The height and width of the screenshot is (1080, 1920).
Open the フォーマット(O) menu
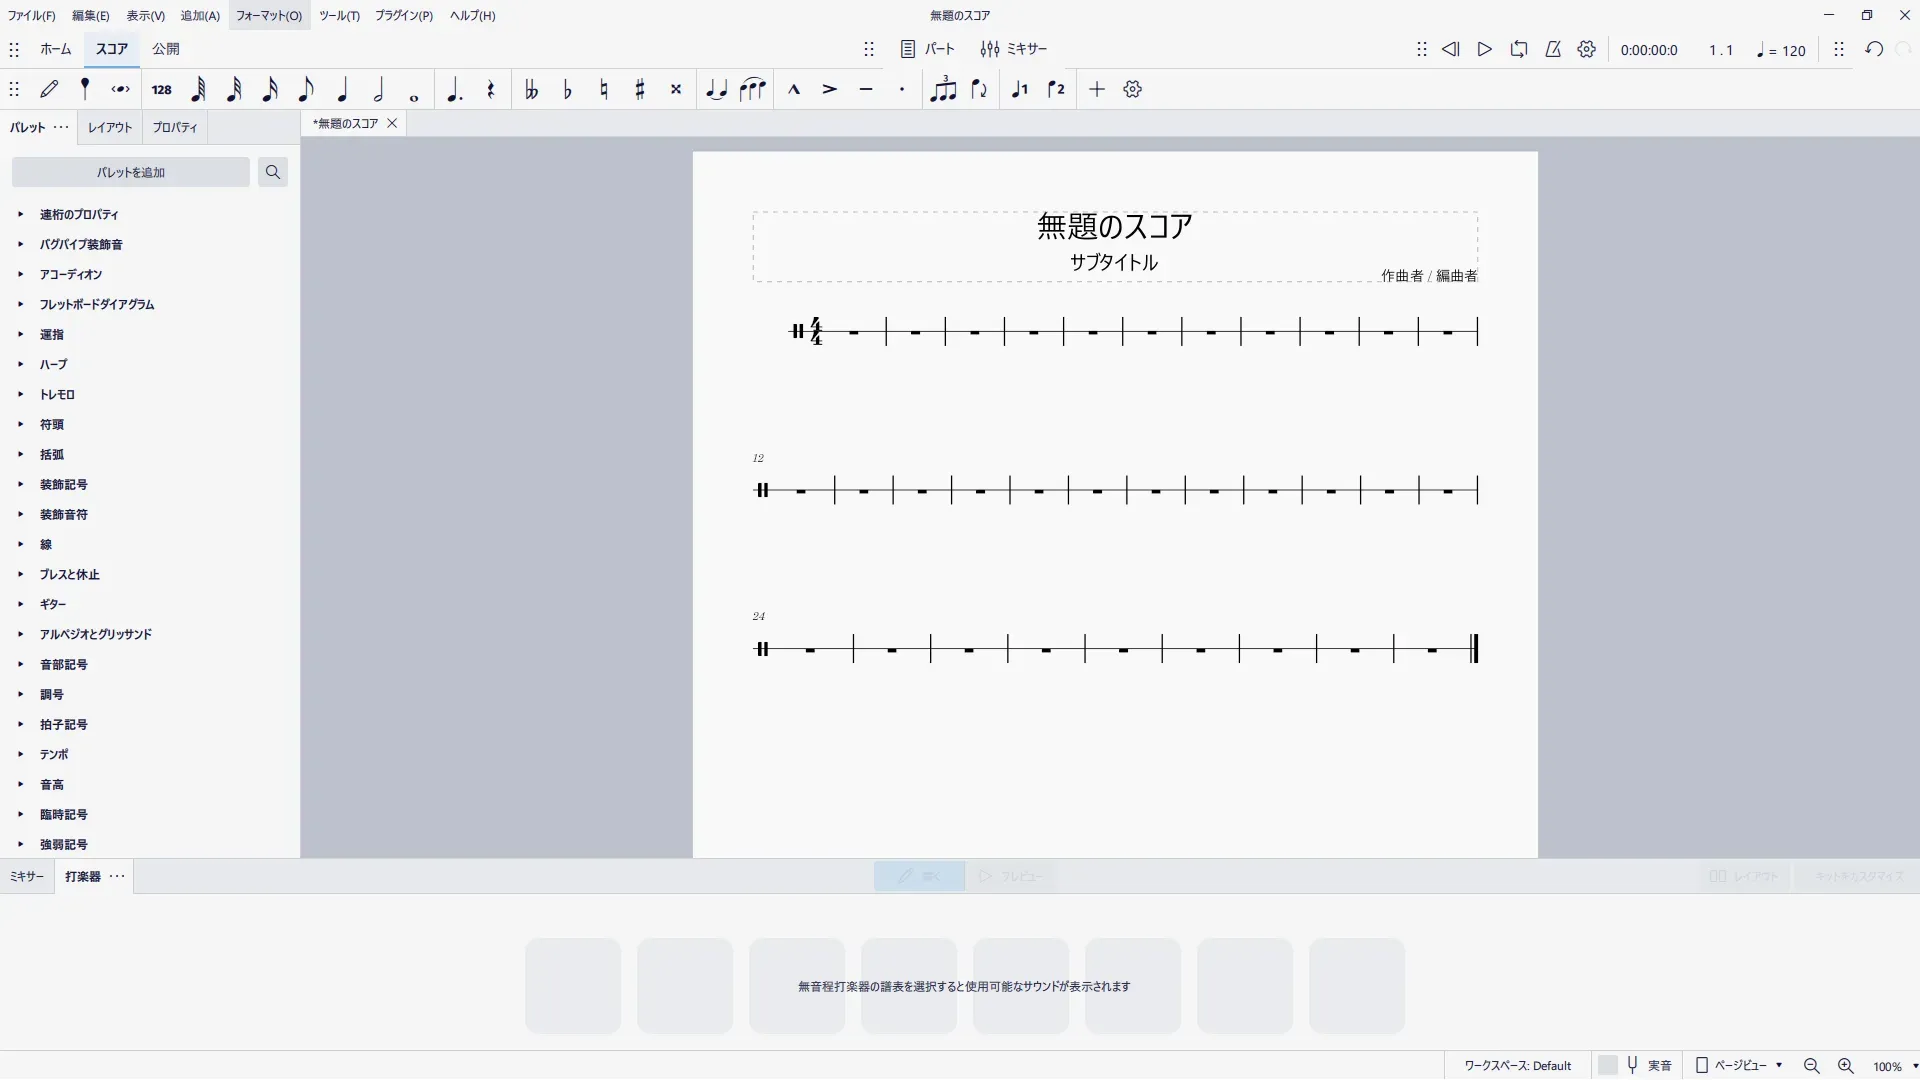pos(268,15)
